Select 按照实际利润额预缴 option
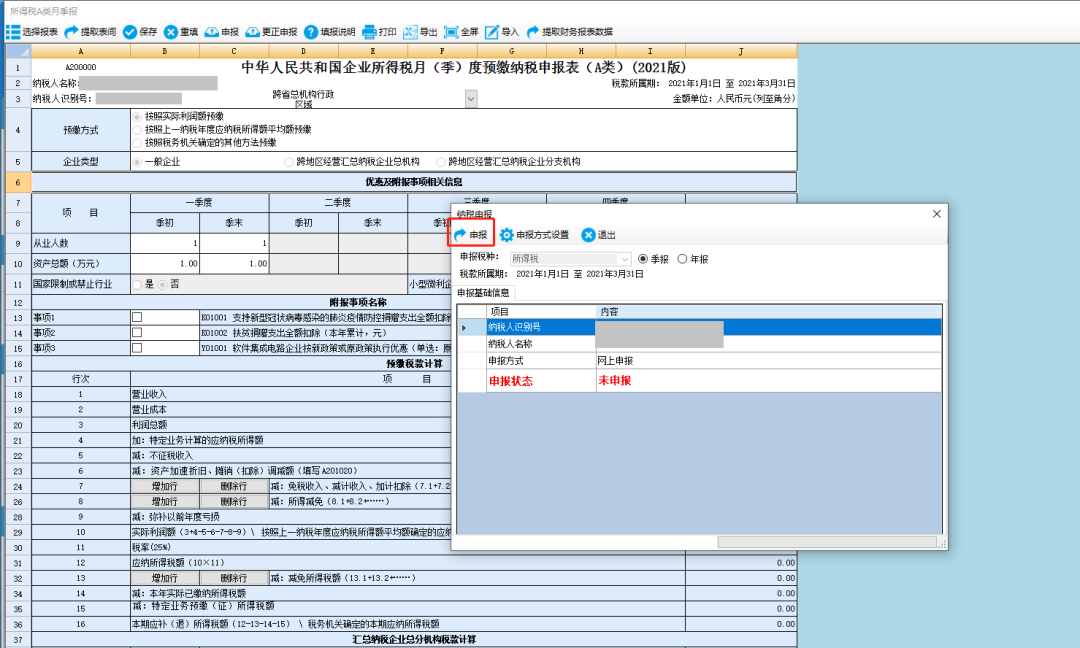Screen dimensions: 1080x648 [x=178, y=116]
